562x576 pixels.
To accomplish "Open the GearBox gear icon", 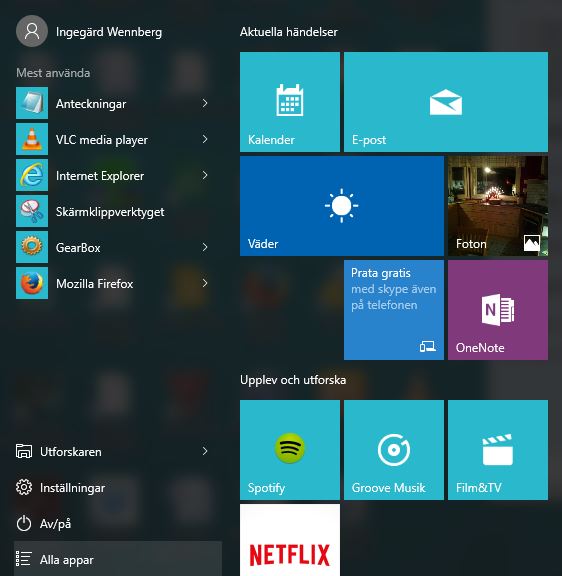I will click(x=32, y=247).
